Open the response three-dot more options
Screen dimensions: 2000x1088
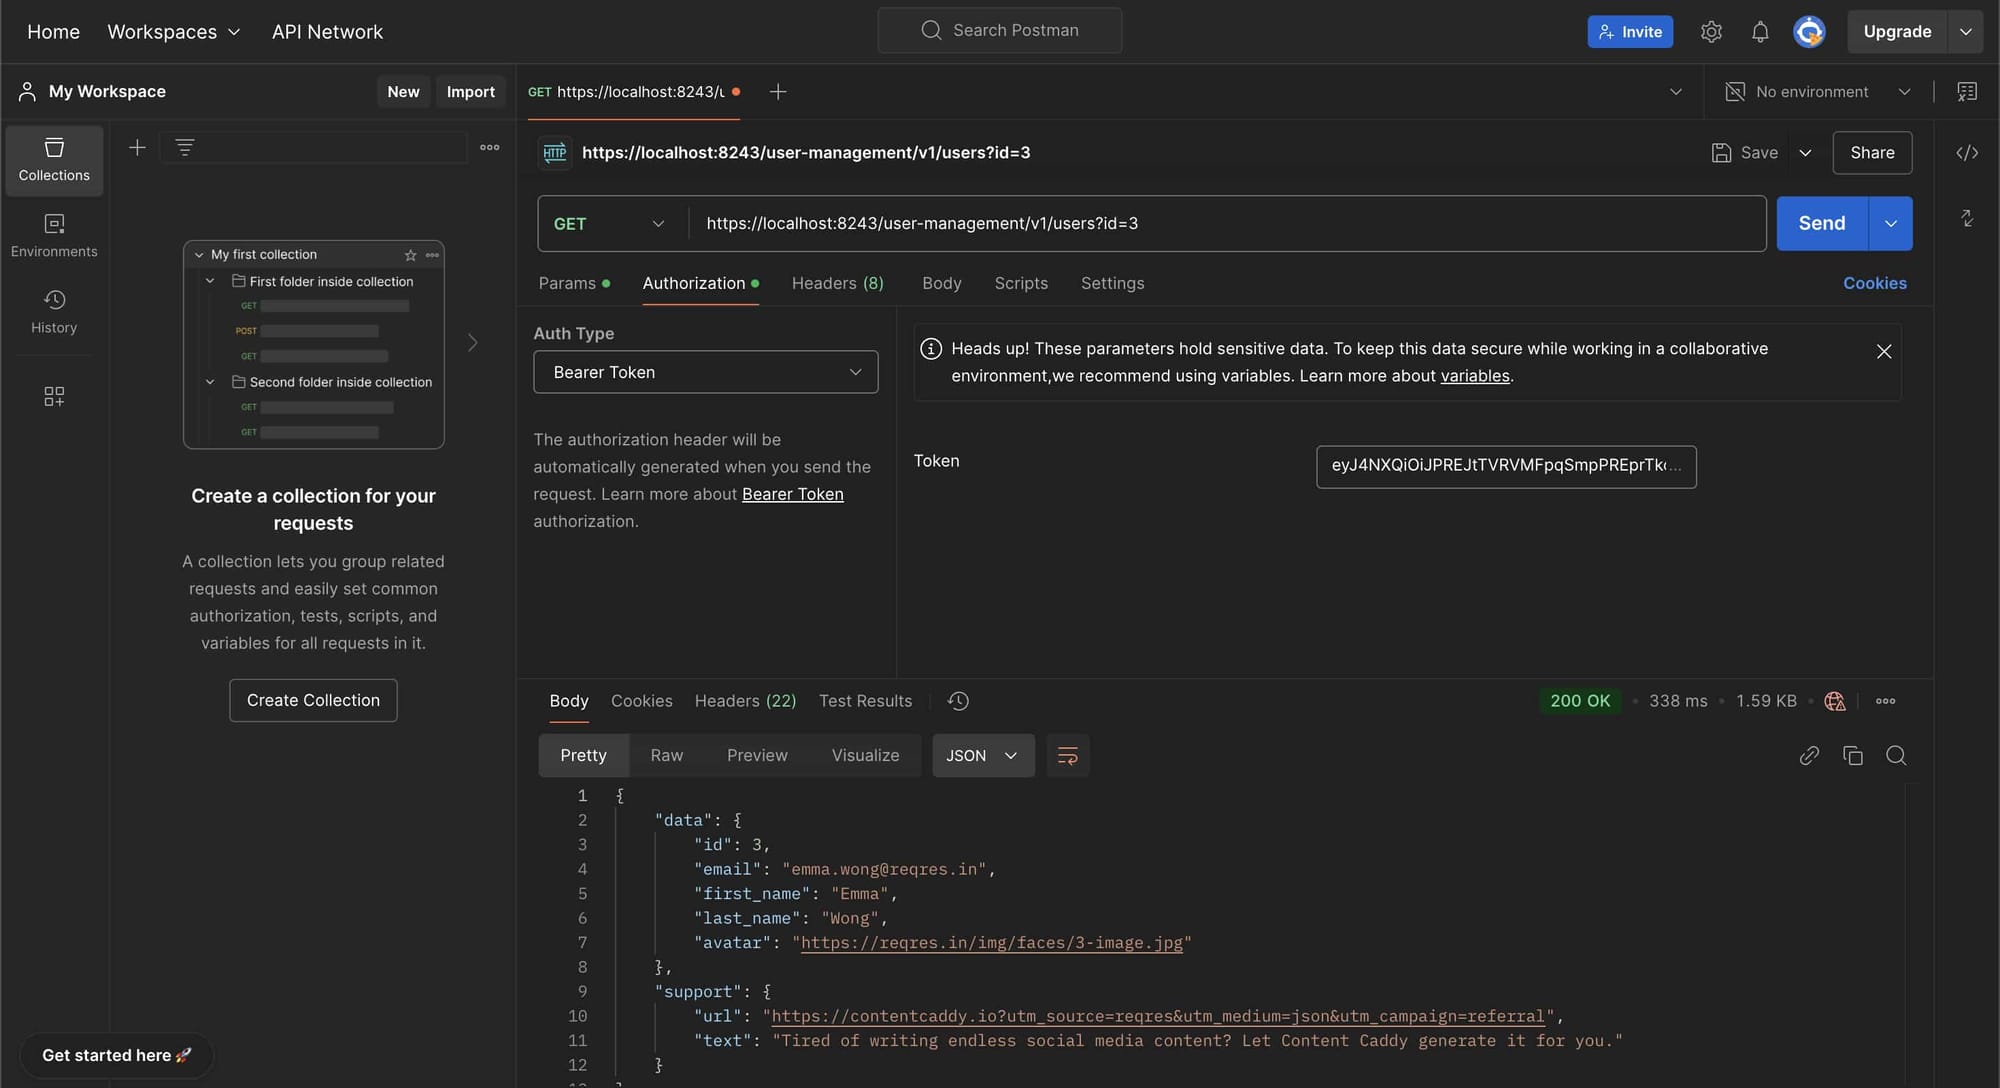click(x=1885, y=701)
